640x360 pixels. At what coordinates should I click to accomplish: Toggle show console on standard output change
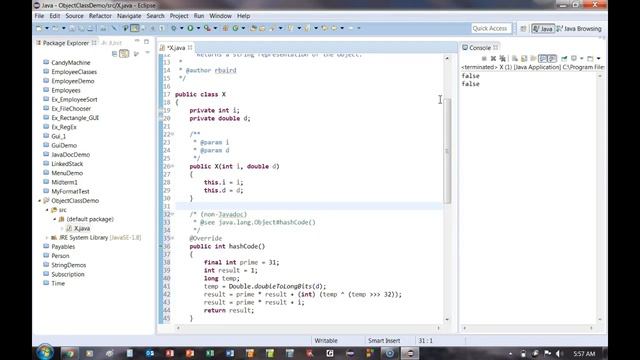(x=543, y=58)
